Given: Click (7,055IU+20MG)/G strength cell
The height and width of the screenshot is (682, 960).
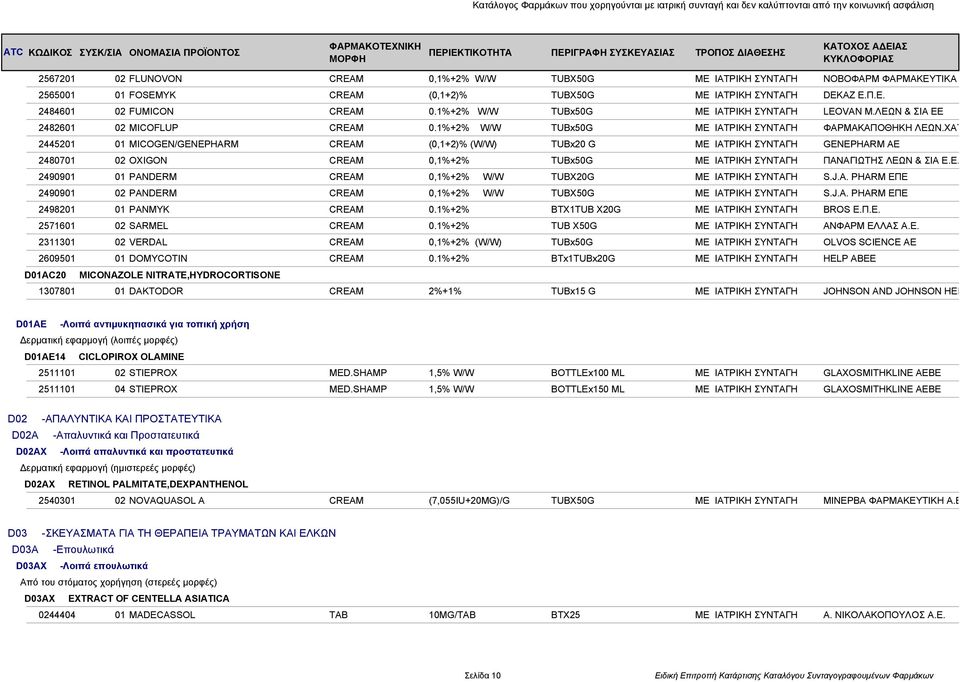Looking at the screenshot, I should click(469, 501).
